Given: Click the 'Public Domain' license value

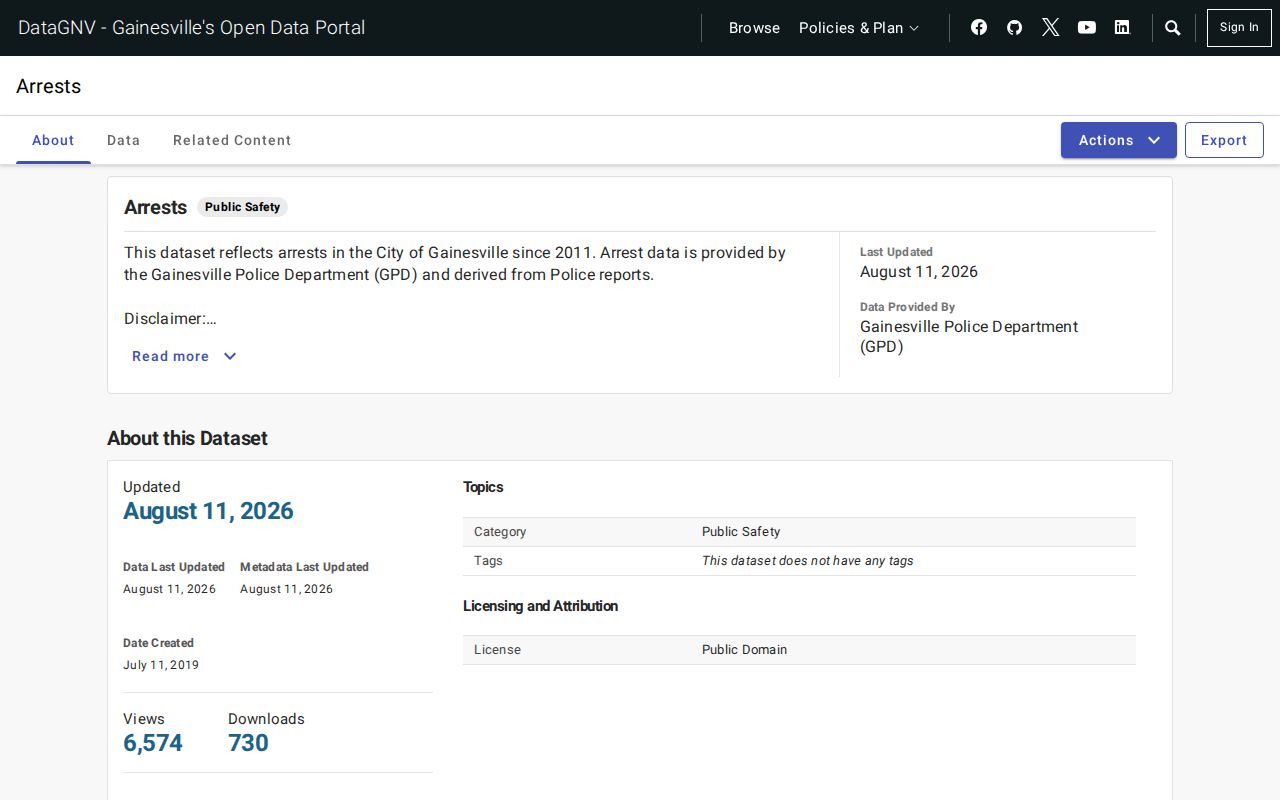Looking at the screenshot, I should [x=745, y=650].
